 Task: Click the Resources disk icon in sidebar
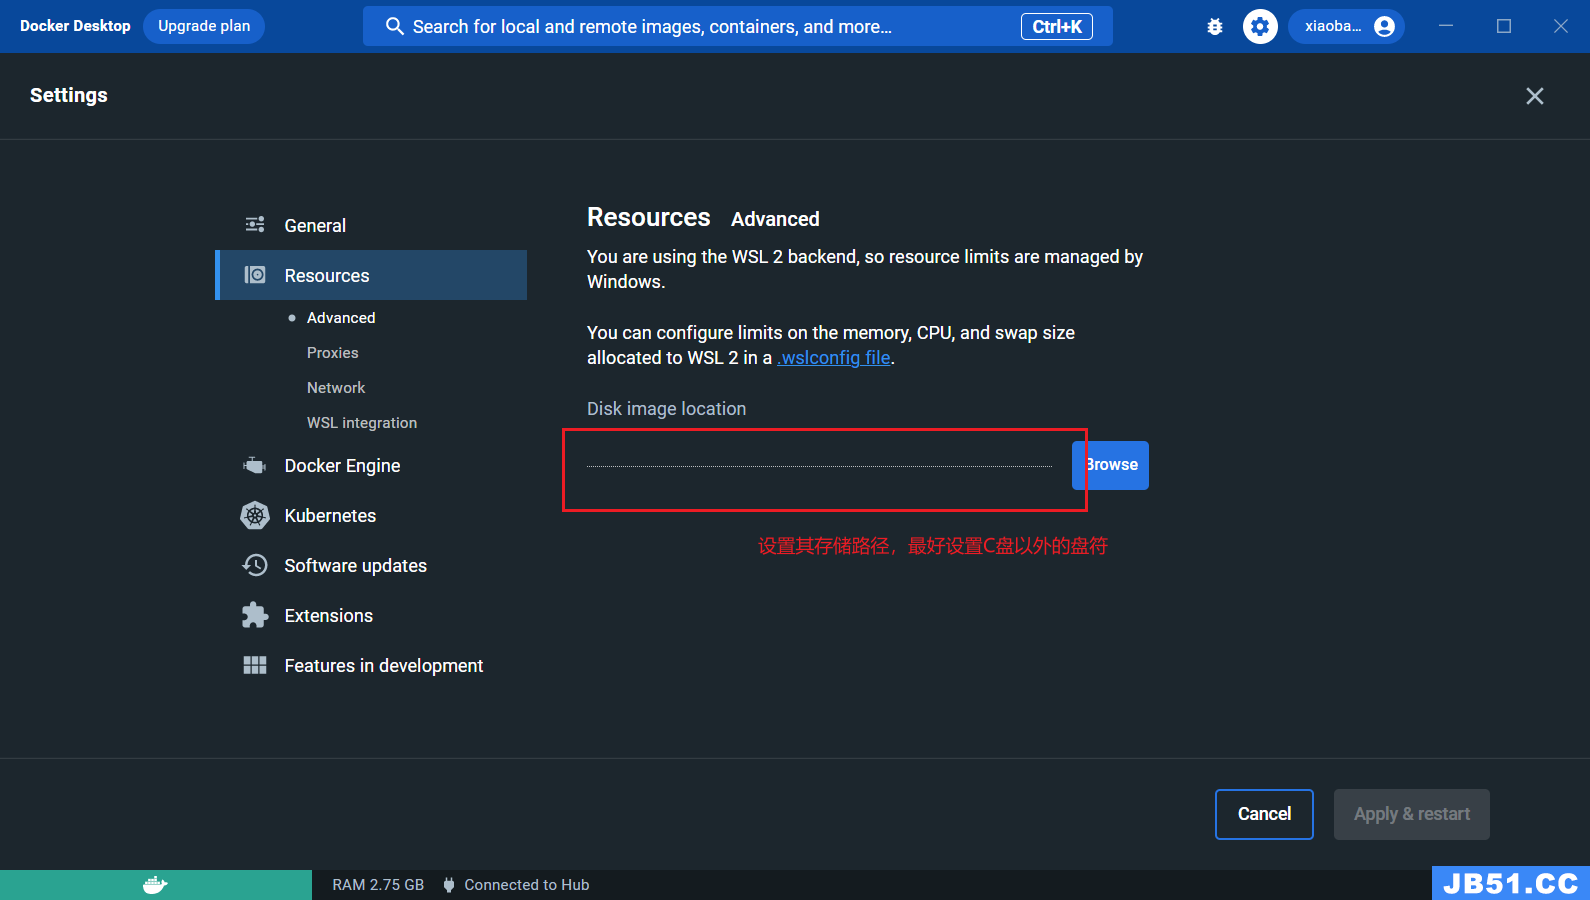point(255,275)
